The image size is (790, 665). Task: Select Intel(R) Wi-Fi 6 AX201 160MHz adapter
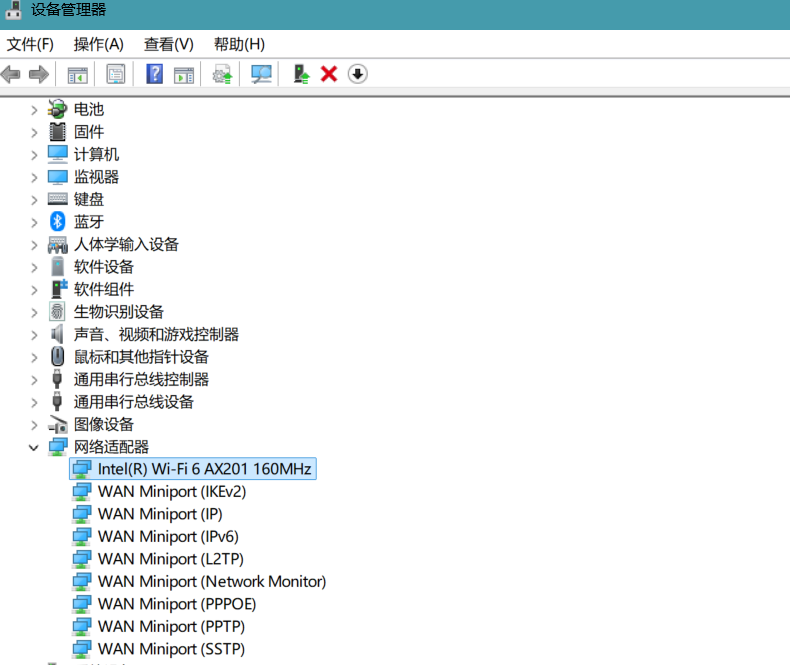(x=204, y=469)
